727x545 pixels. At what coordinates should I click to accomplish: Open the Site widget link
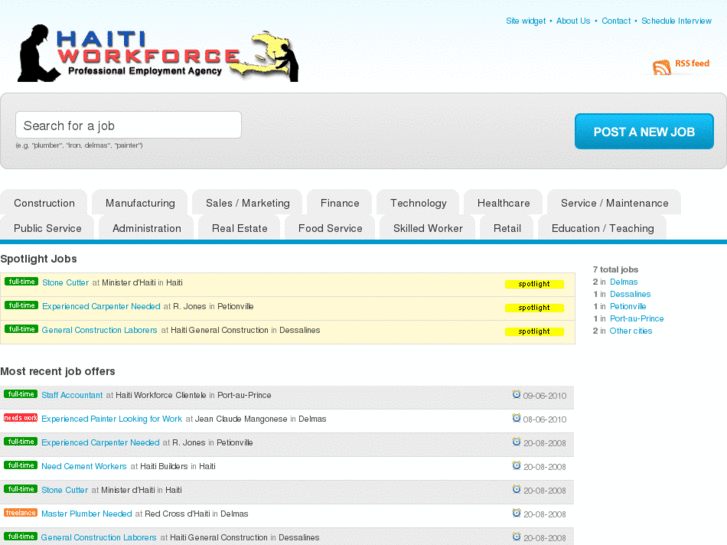tap(526, 21)
